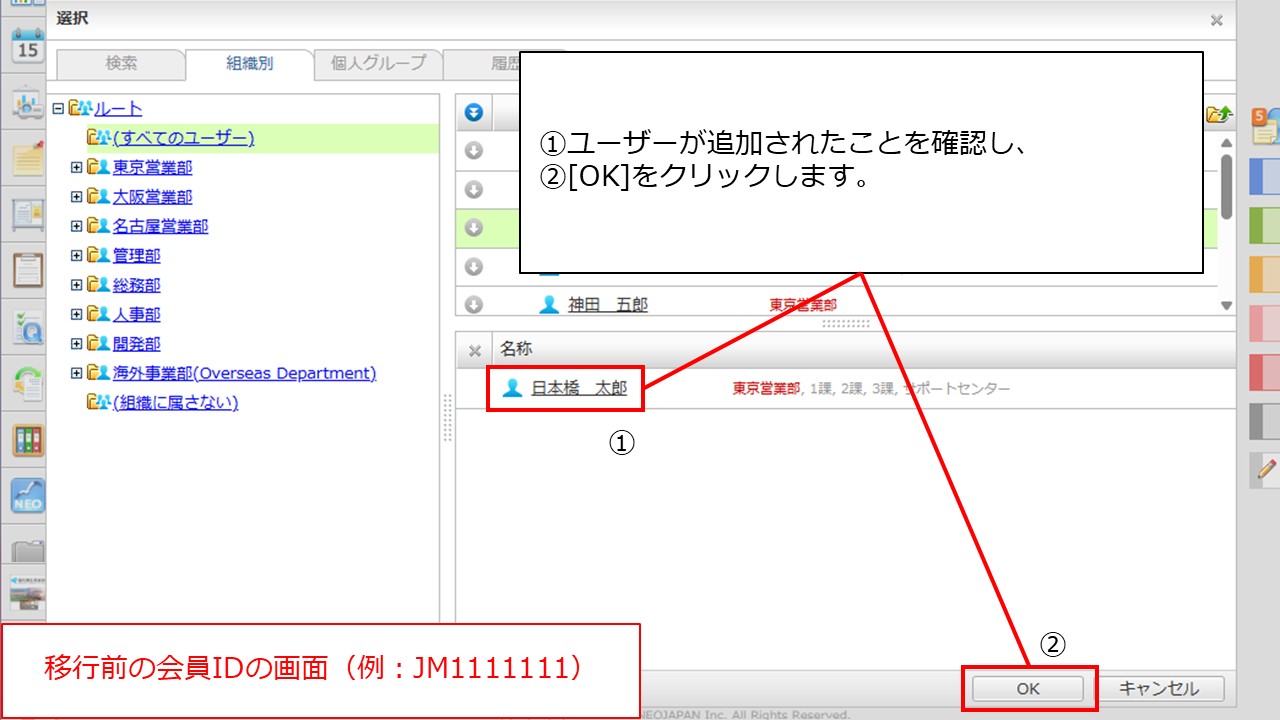Open the ルート link in the tree

(118, 108)
